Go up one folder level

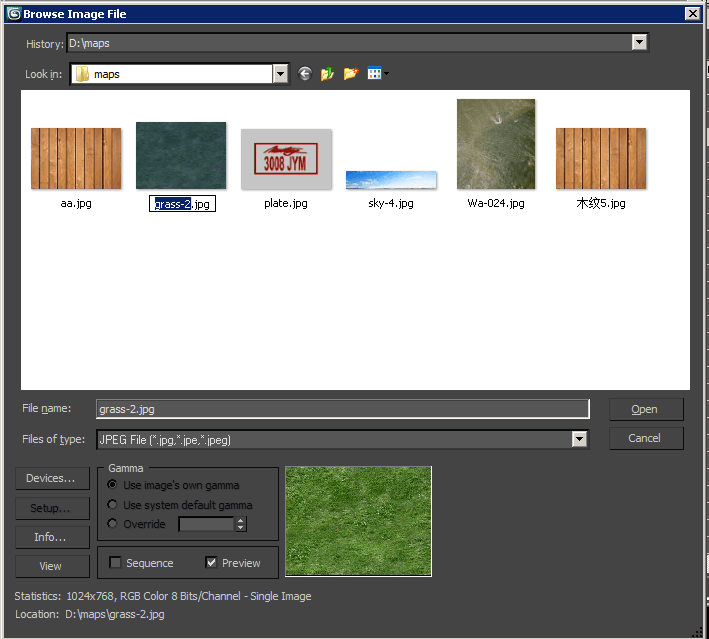(327, 74)
